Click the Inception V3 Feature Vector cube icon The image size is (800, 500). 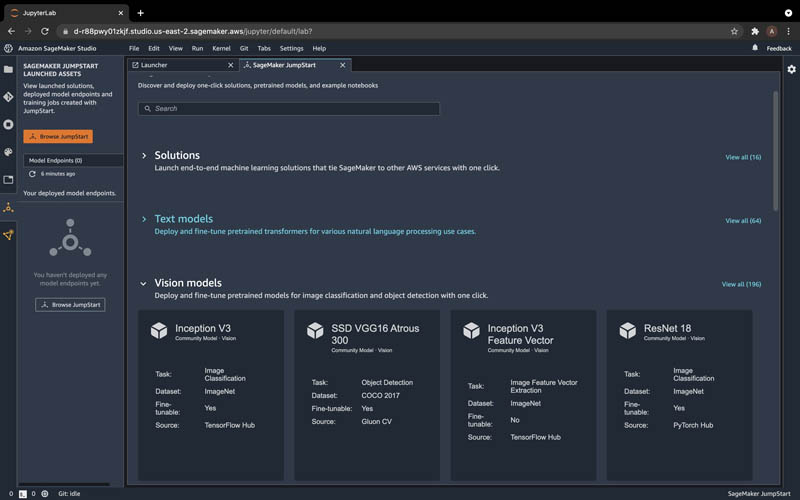tap(471, 331)
